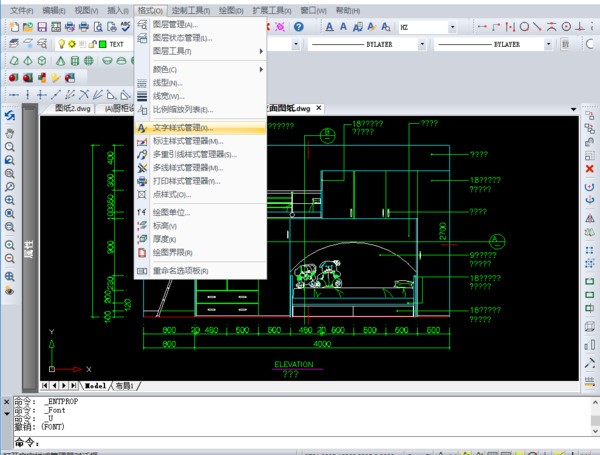Switch to the 布局1 layout tab
The width and height of the screenshot is (600, 455).
click(x=125, y=385)
